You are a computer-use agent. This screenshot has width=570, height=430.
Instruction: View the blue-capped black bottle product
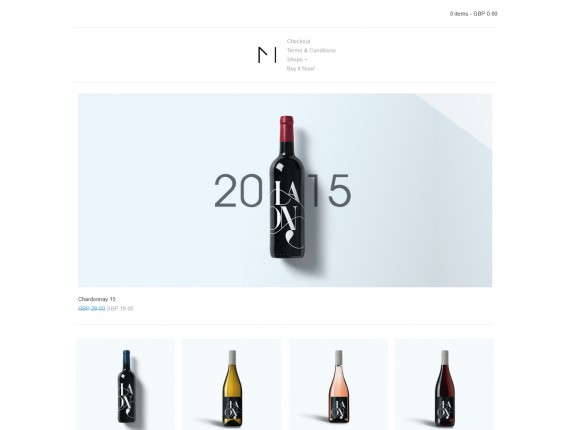[x=126, y=385]
